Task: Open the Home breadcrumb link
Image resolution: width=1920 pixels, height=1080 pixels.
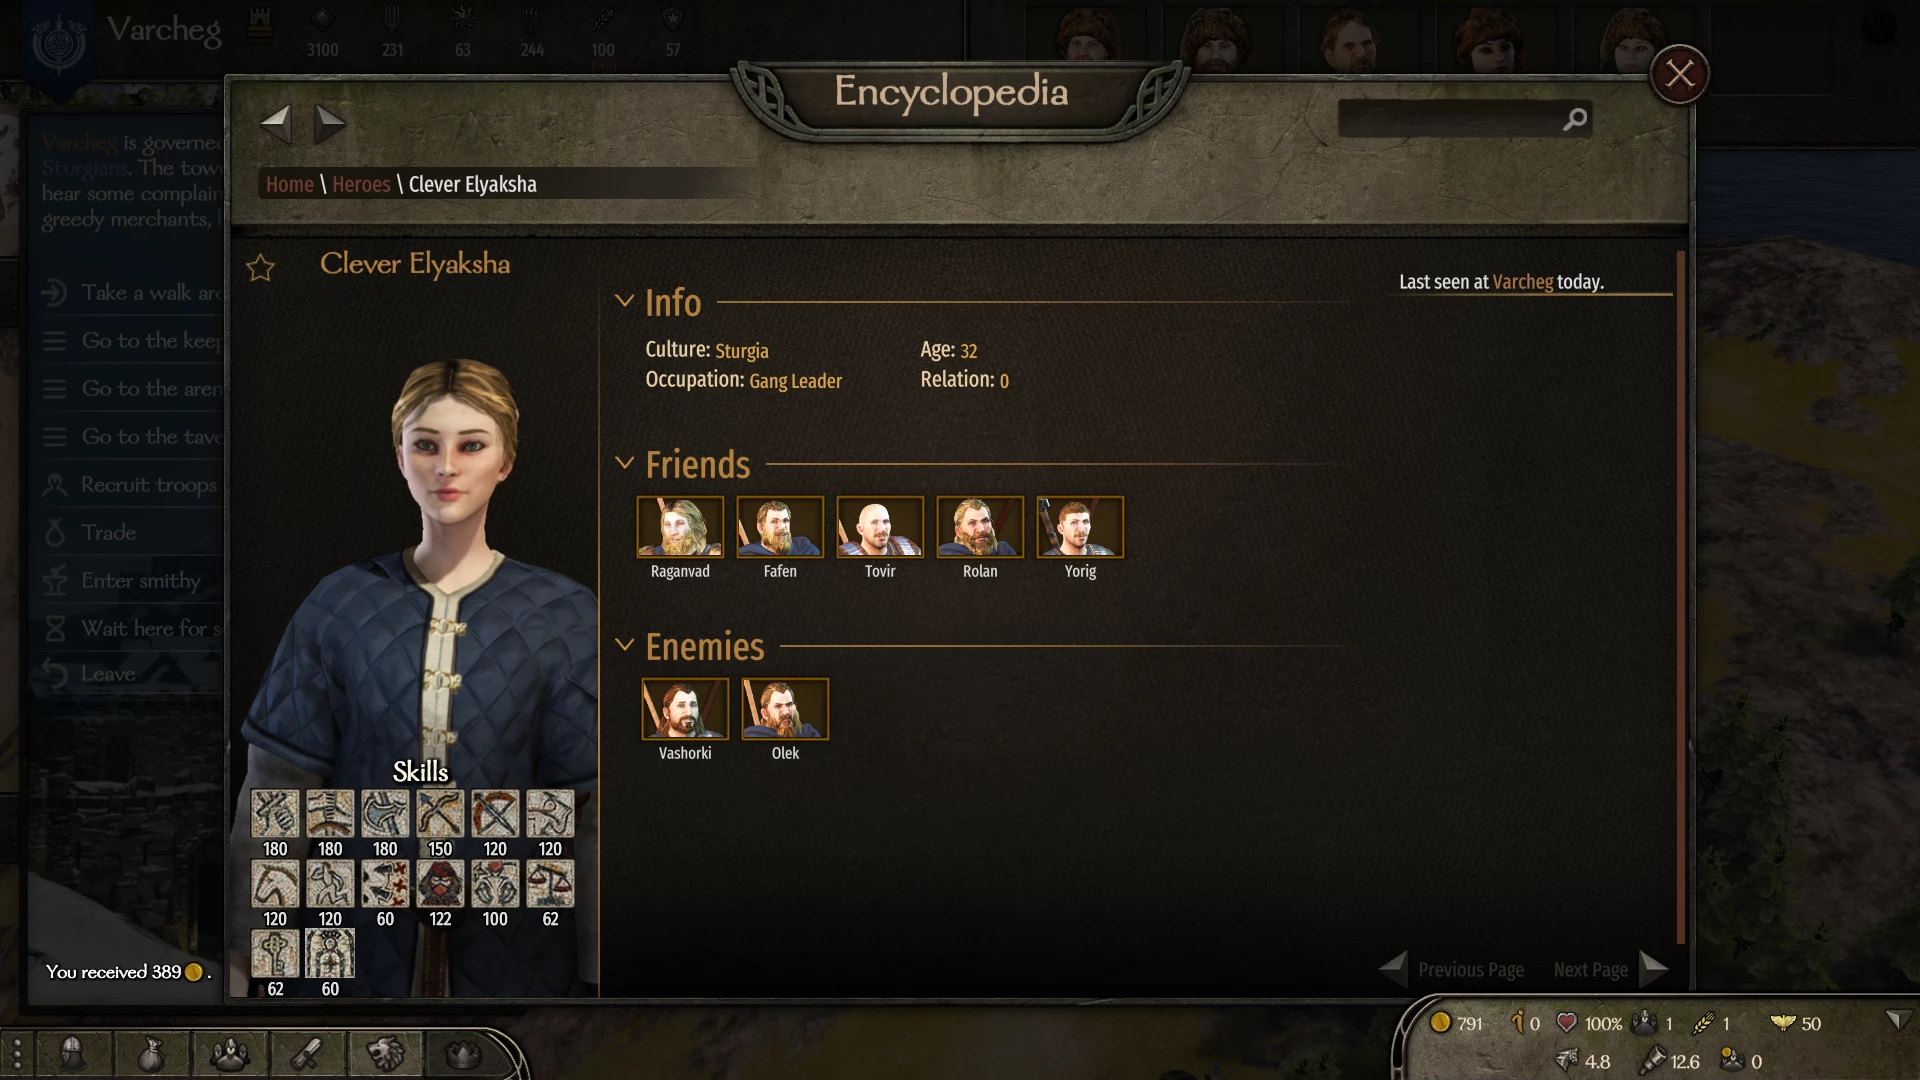Action: 290,184
